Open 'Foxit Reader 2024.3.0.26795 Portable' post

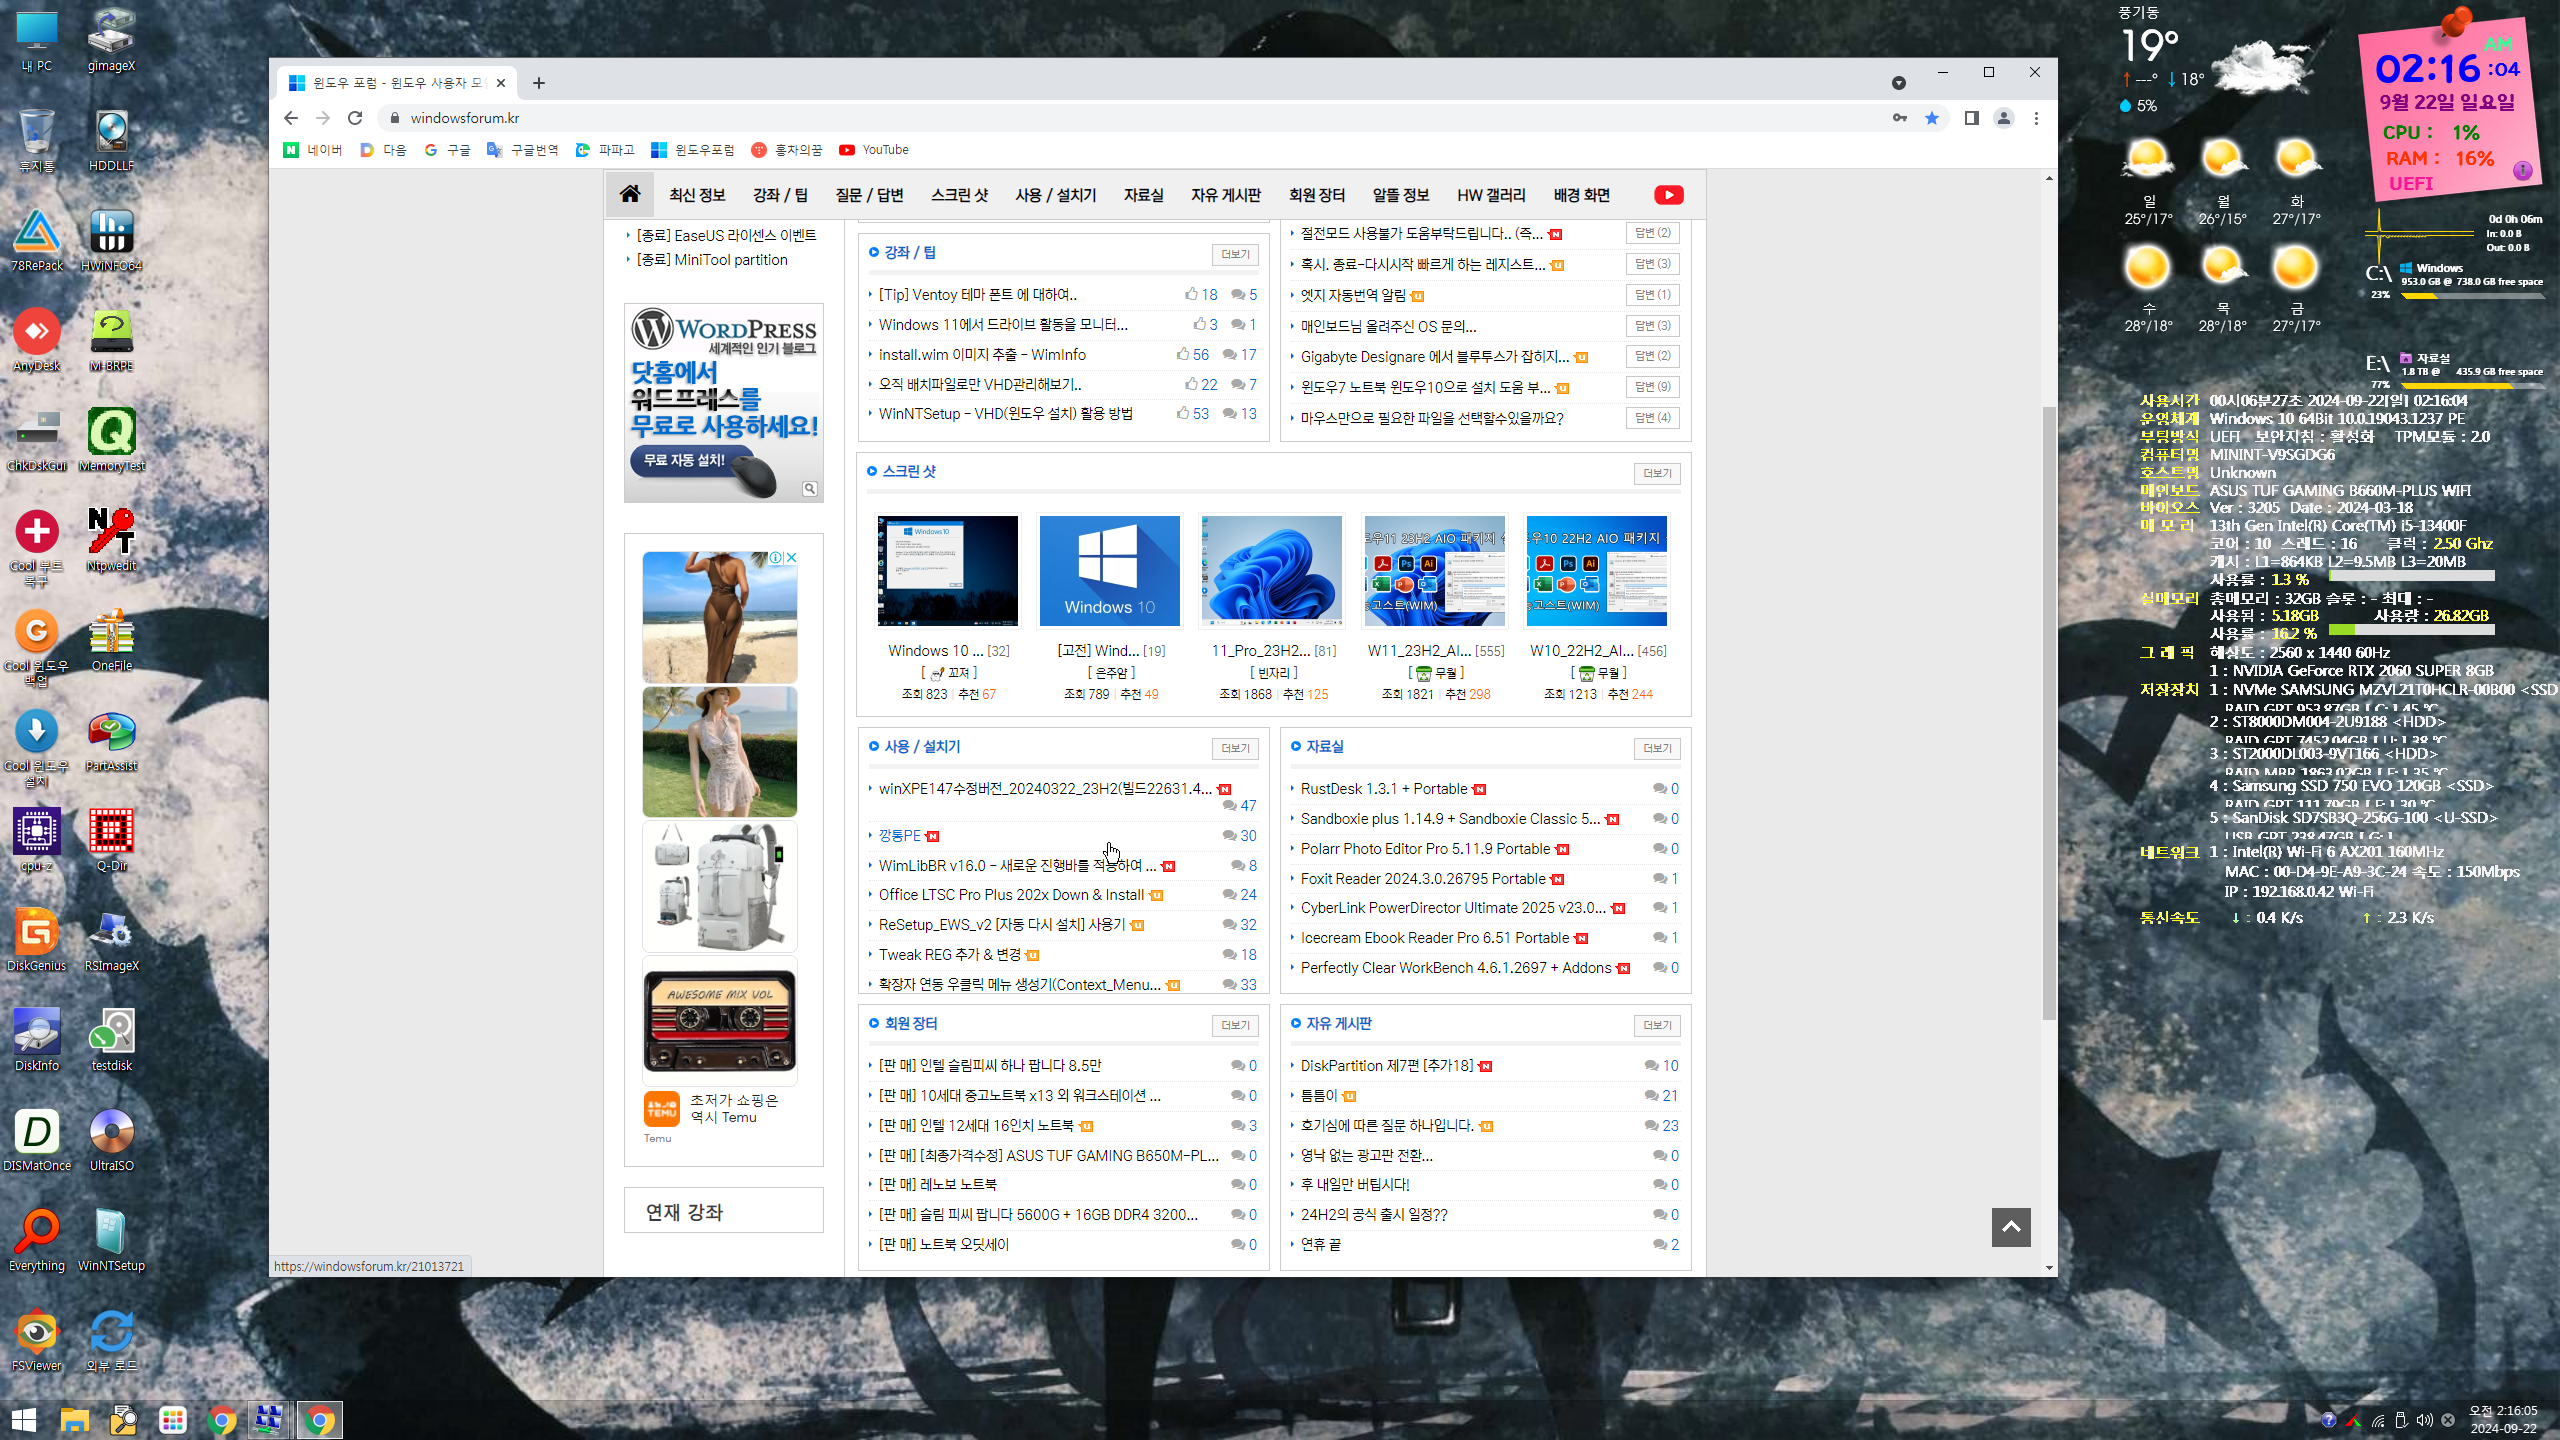1423,879
